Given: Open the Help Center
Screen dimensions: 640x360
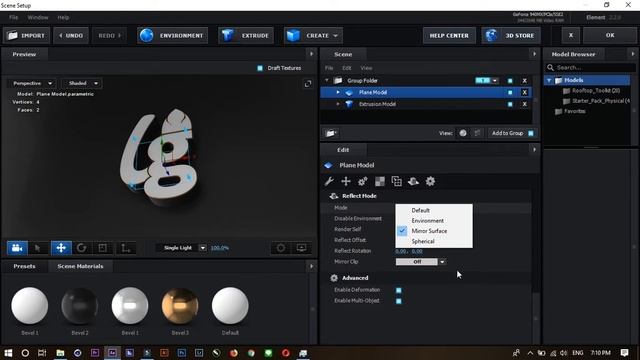Looking at the screenshot, I should coord(449,36).
